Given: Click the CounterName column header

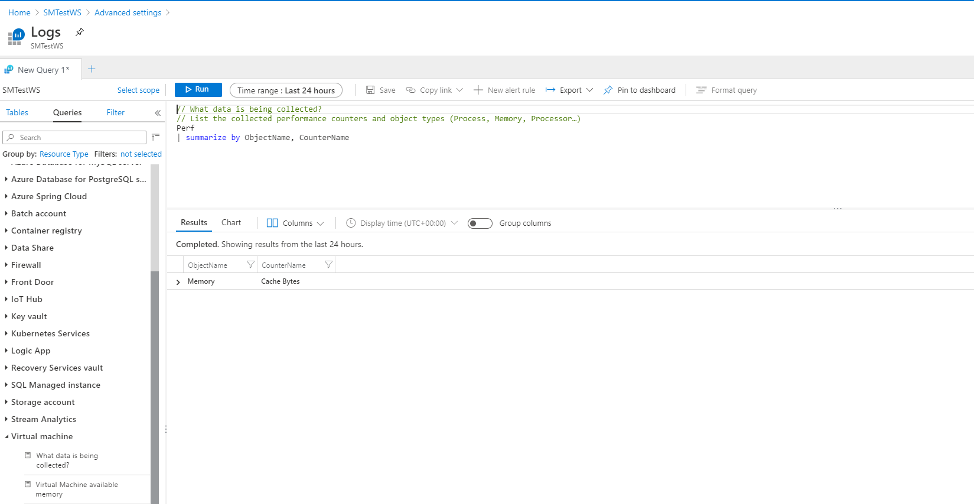Looking at the screenshot, I should click(x=283, y=265).
